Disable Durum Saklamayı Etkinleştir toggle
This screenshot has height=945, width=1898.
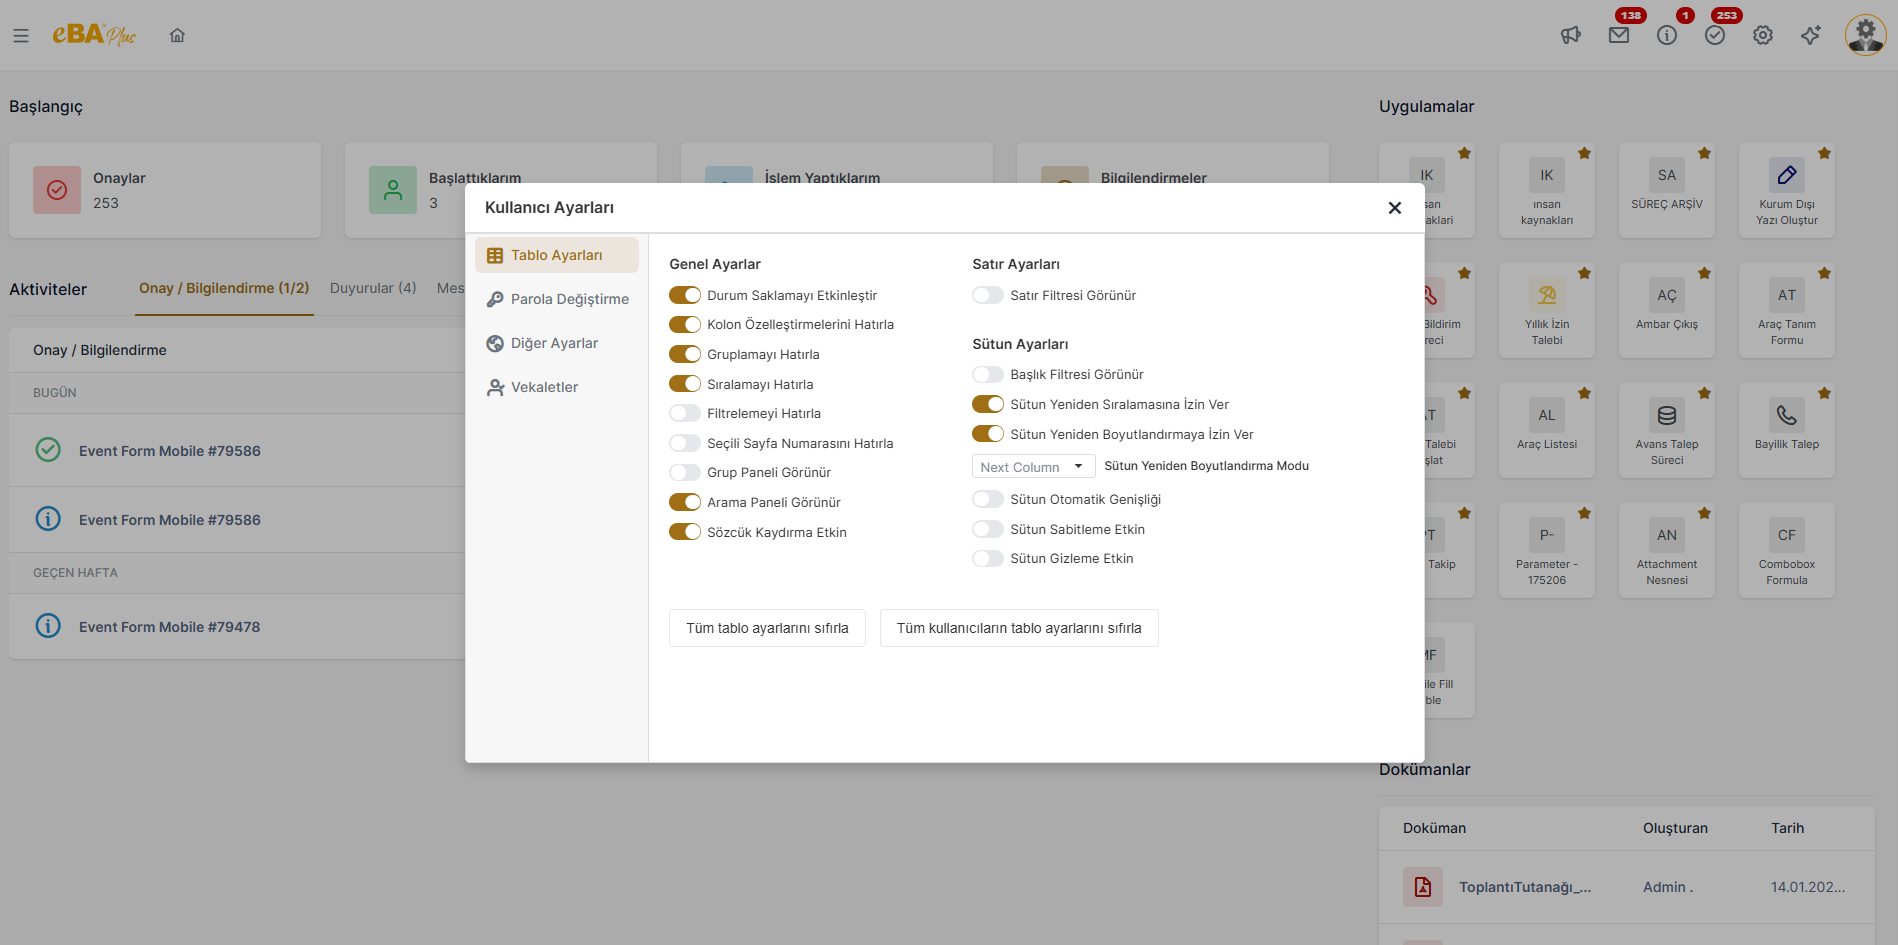(685, 295)
